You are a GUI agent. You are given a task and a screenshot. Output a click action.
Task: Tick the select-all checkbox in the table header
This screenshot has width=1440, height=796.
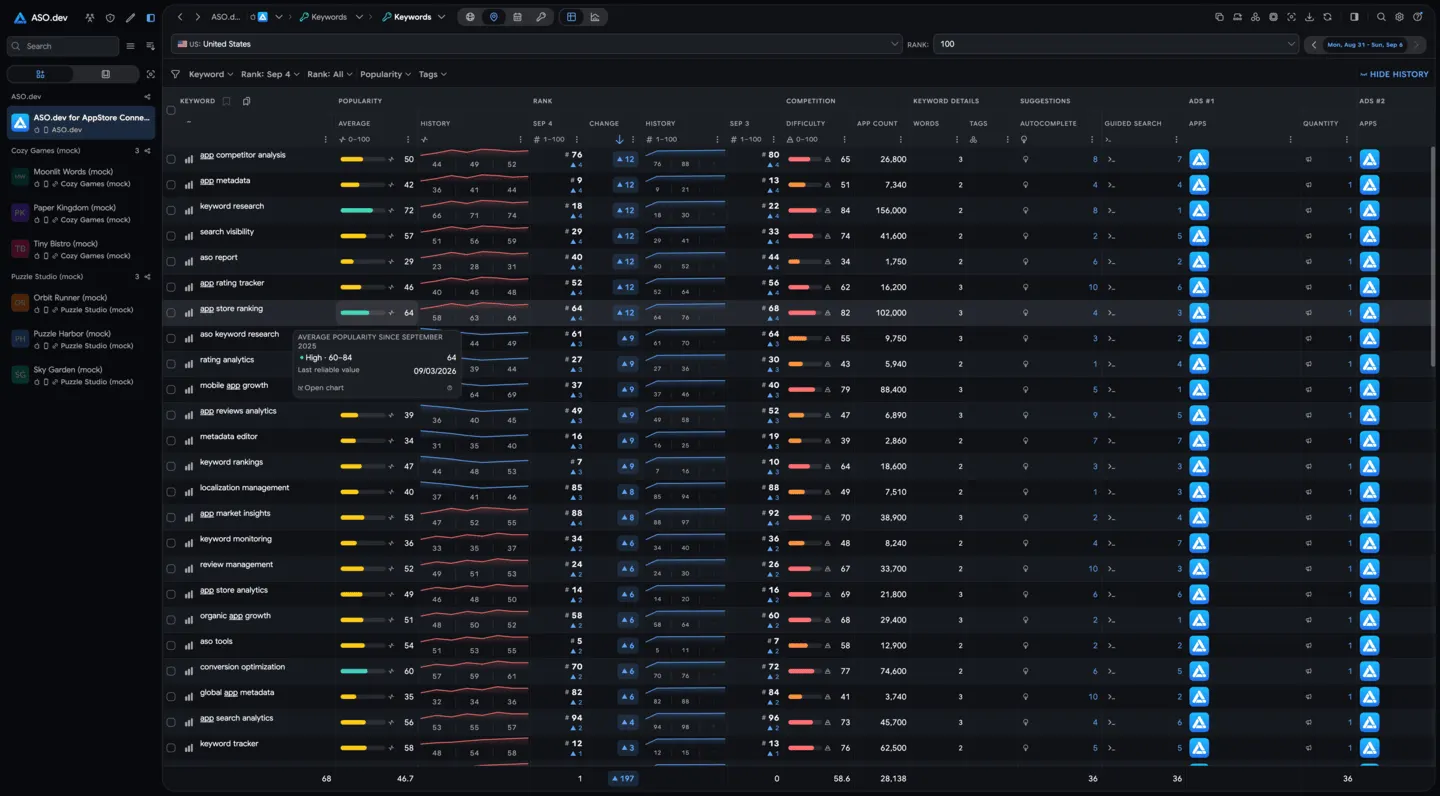coord(171,110)
